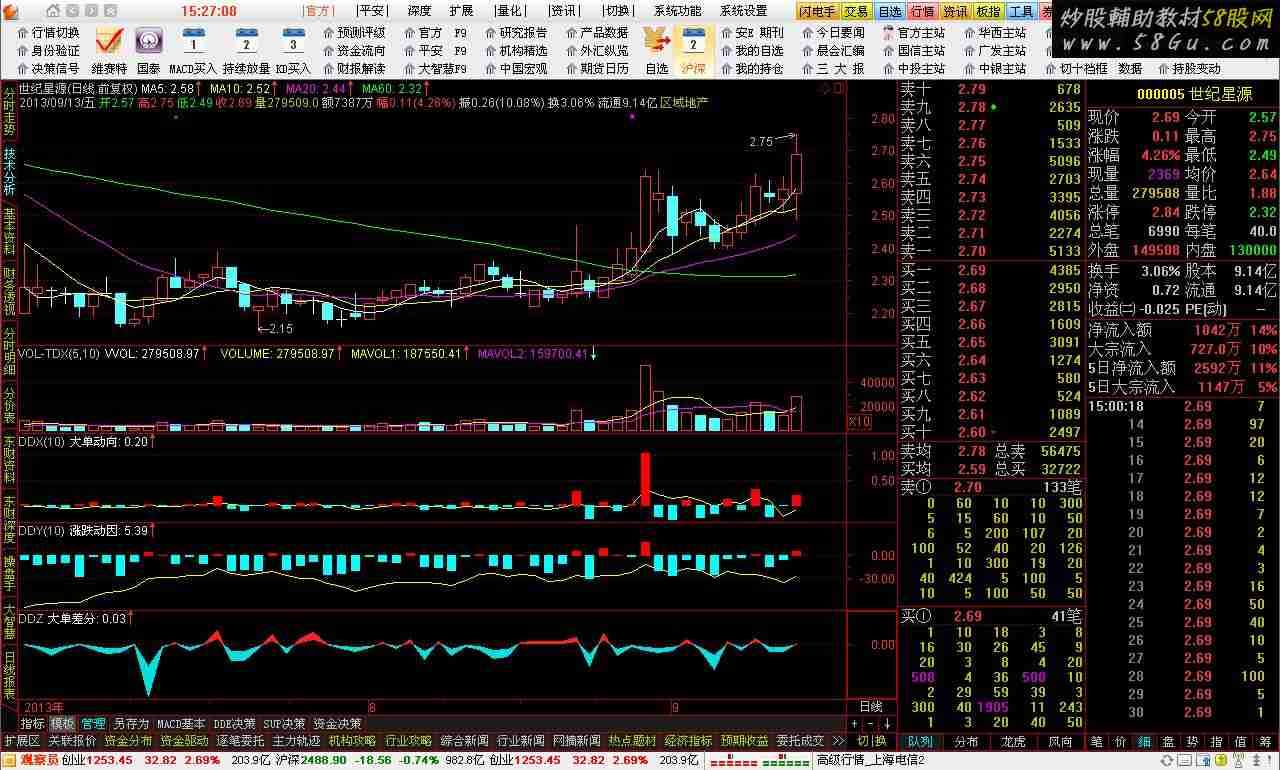Toggle the 自选 blue top button
The image size is (1280, 770).
pyautogui.click(x=890, y=11)
